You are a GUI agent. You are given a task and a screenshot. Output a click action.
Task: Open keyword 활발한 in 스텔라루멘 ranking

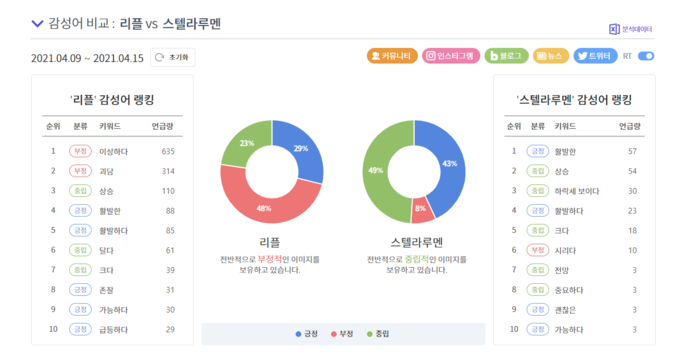click(565, 152)
